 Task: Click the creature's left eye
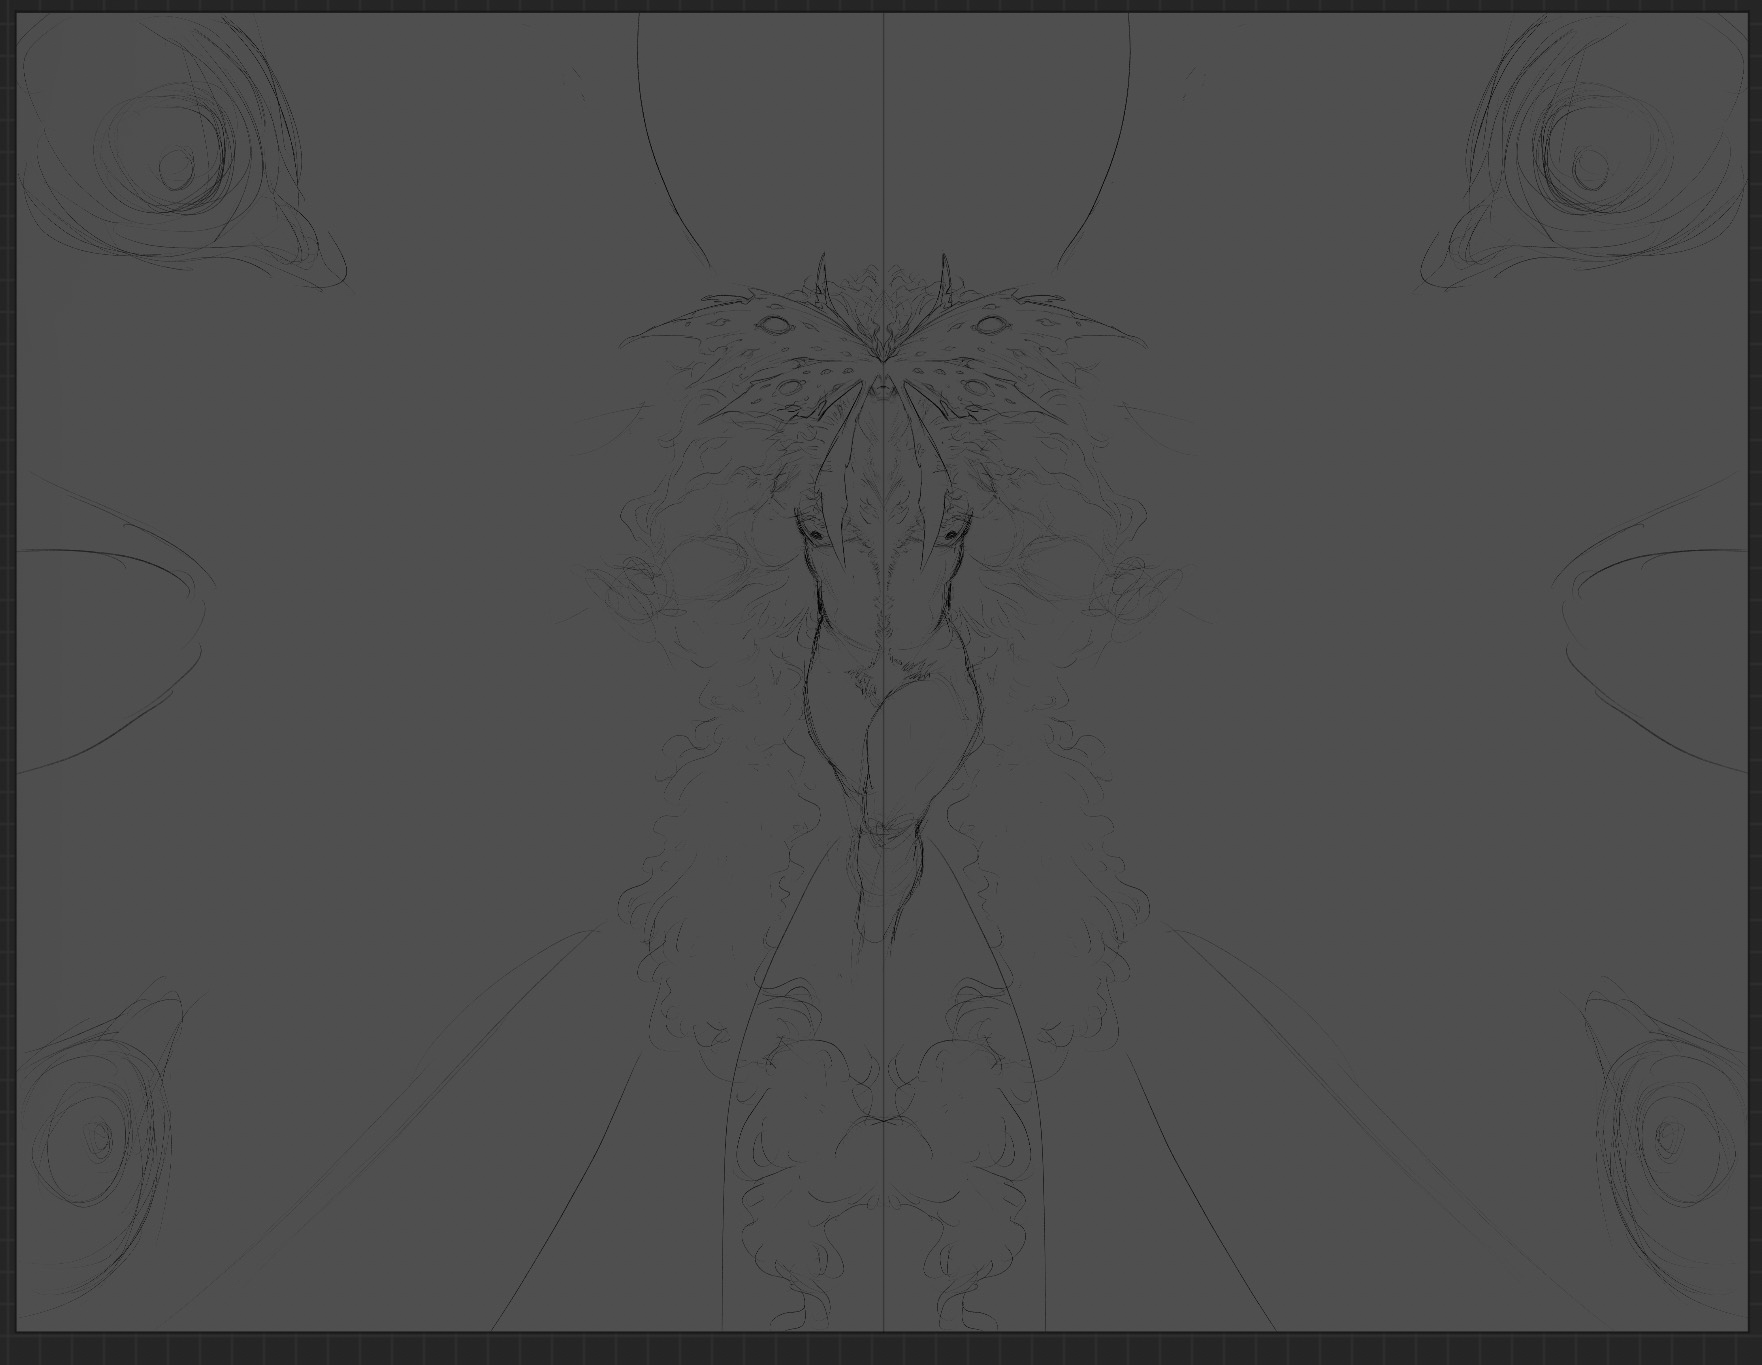[816, 536]
